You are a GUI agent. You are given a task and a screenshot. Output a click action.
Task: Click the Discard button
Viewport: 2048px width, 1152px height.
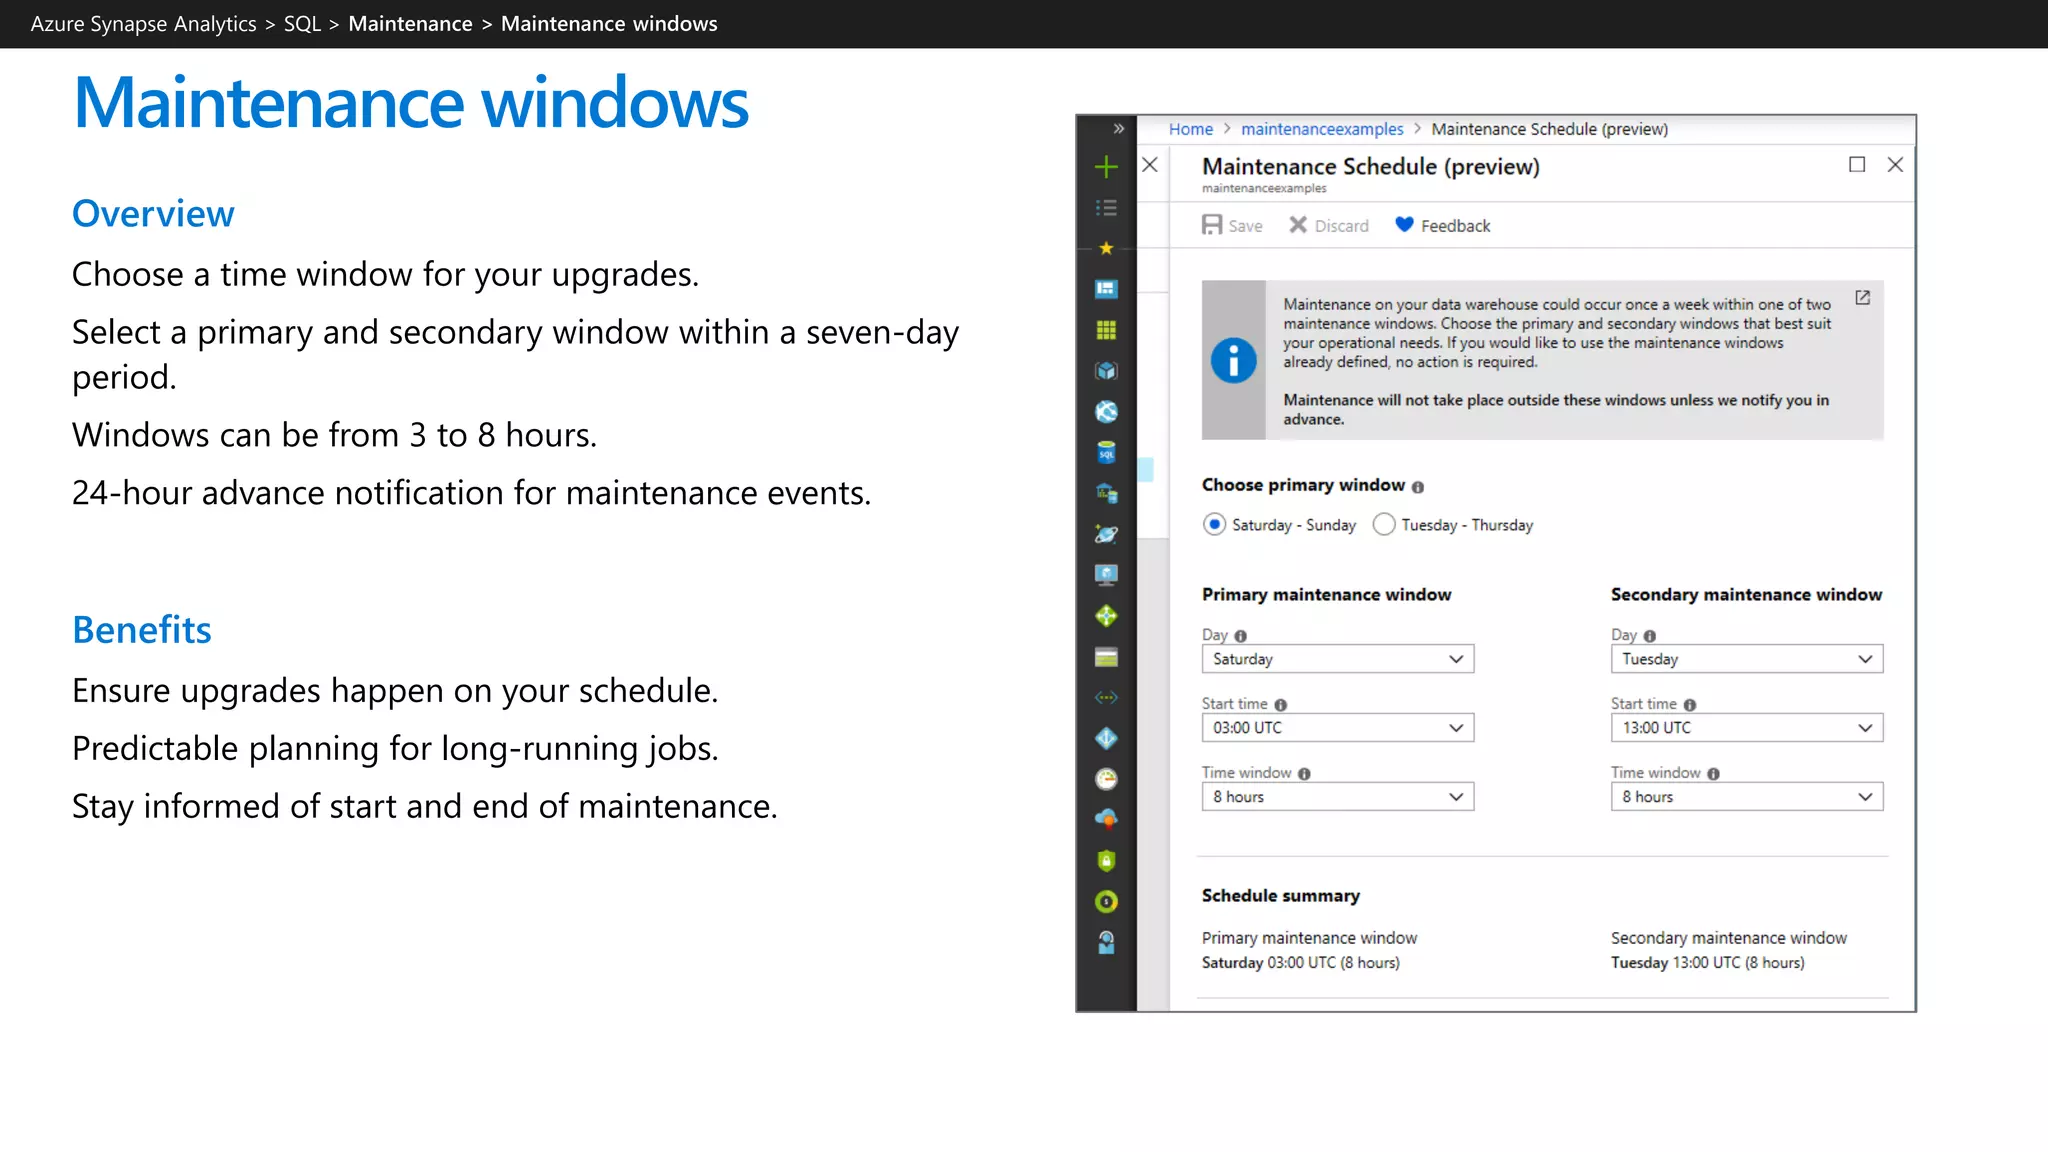tap(1328, 225)
